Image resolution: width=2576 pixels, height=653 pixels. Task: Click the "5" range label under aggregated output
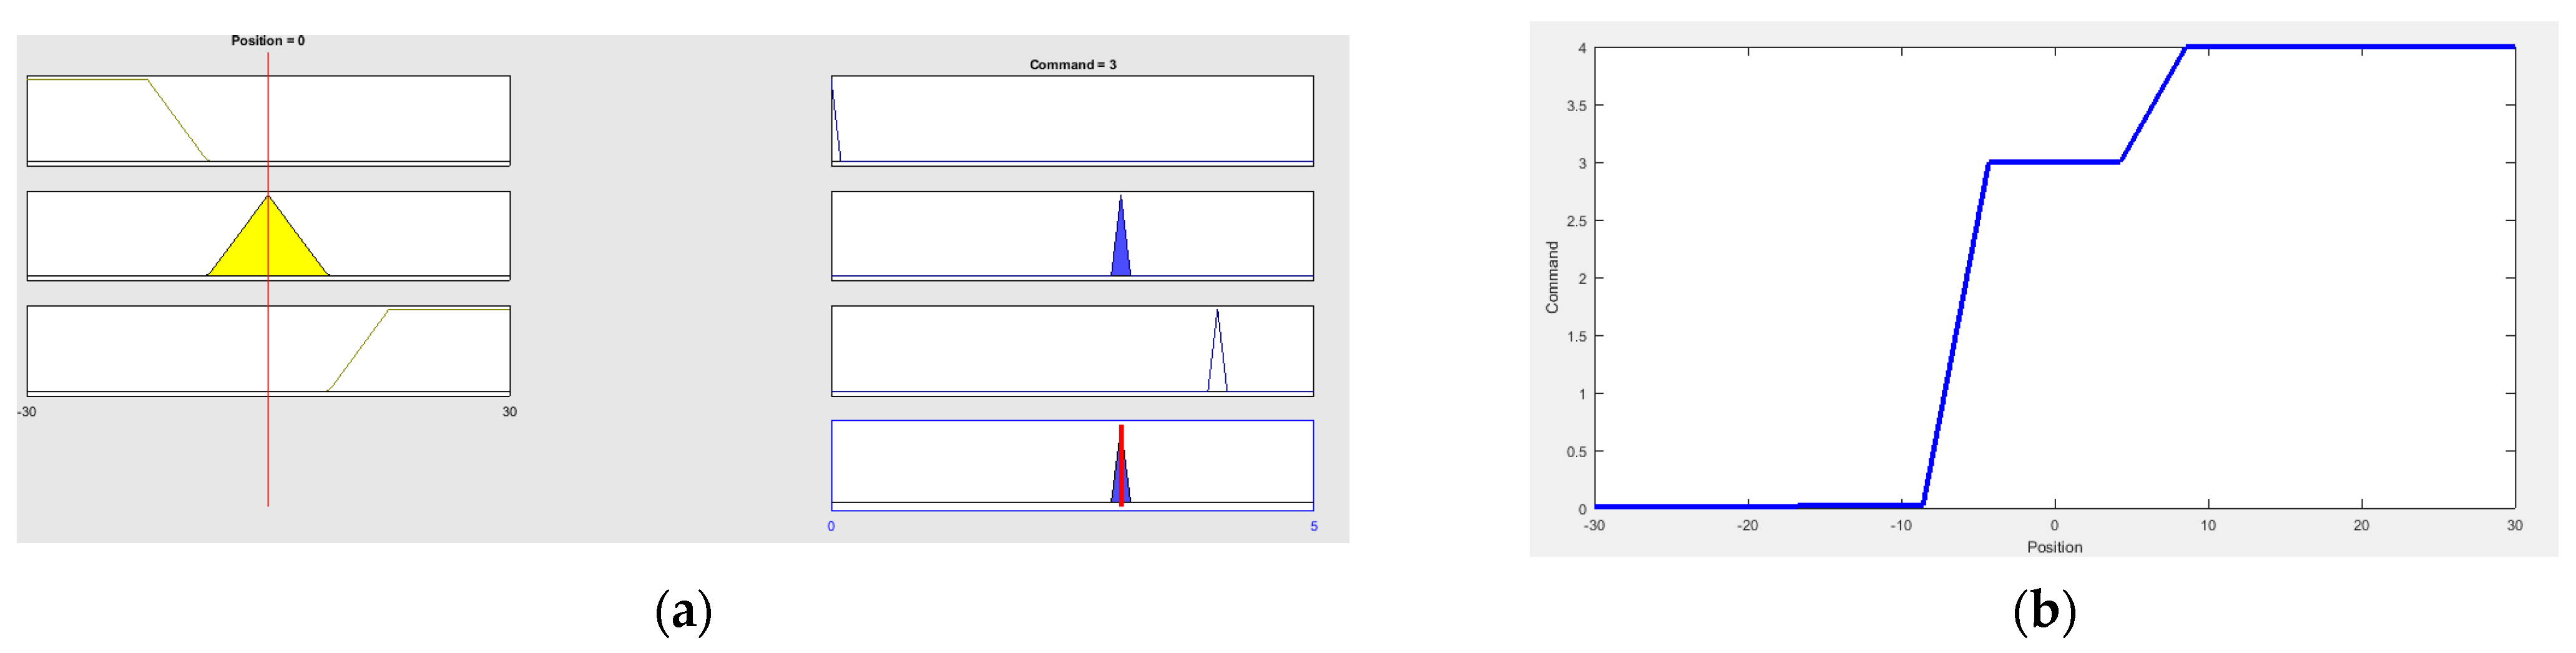click(1314, 527)
